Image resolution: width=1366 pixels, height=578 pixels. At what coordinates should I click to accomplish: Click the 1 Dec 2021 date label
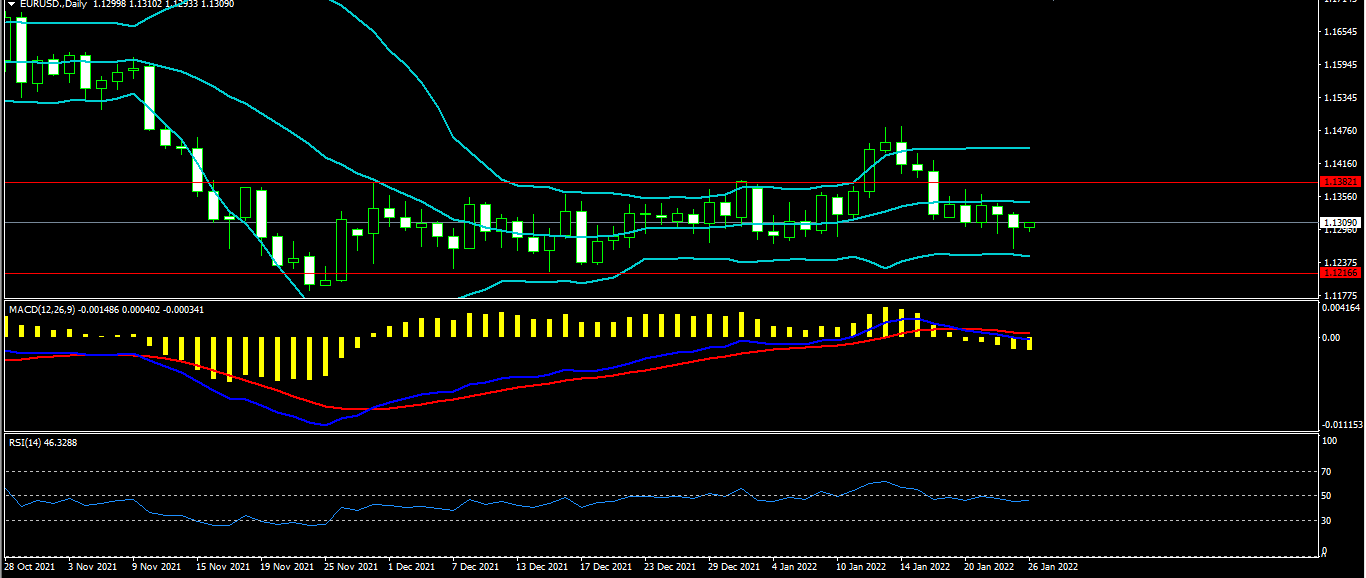[410, 567]
